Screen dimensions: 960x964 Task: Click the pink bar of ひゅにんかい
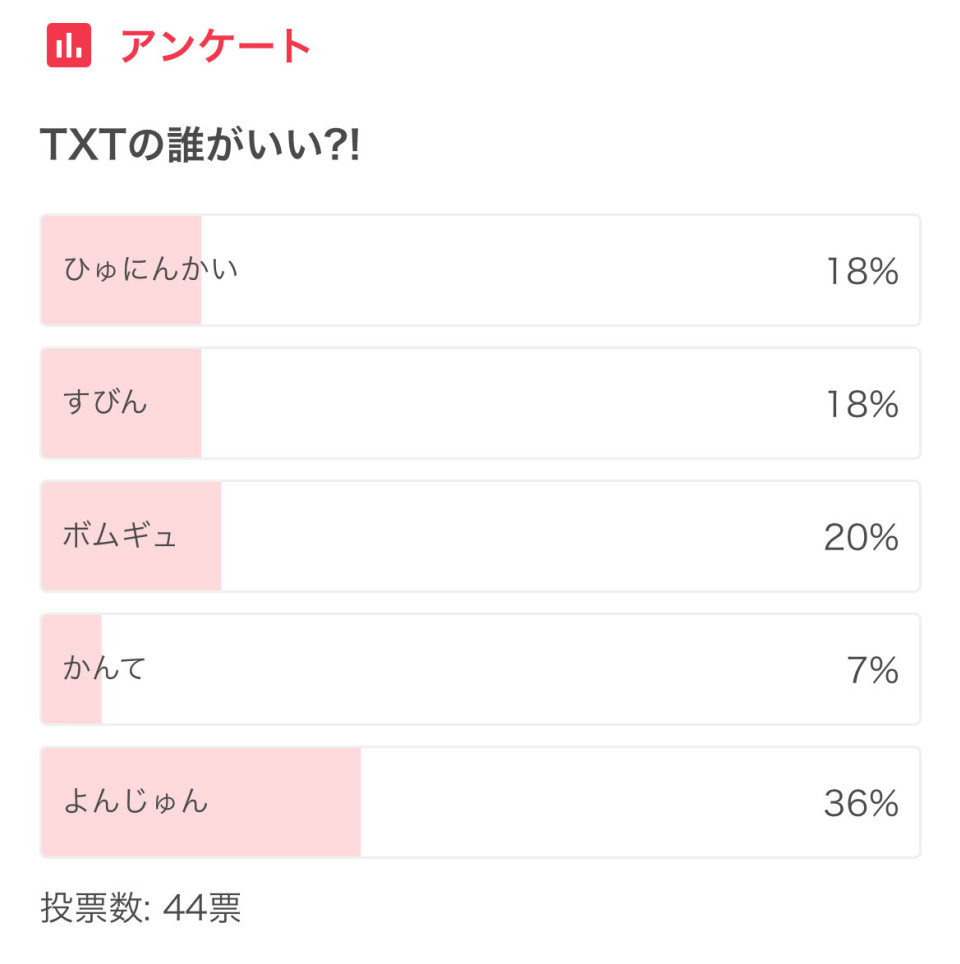click(122, 270)
